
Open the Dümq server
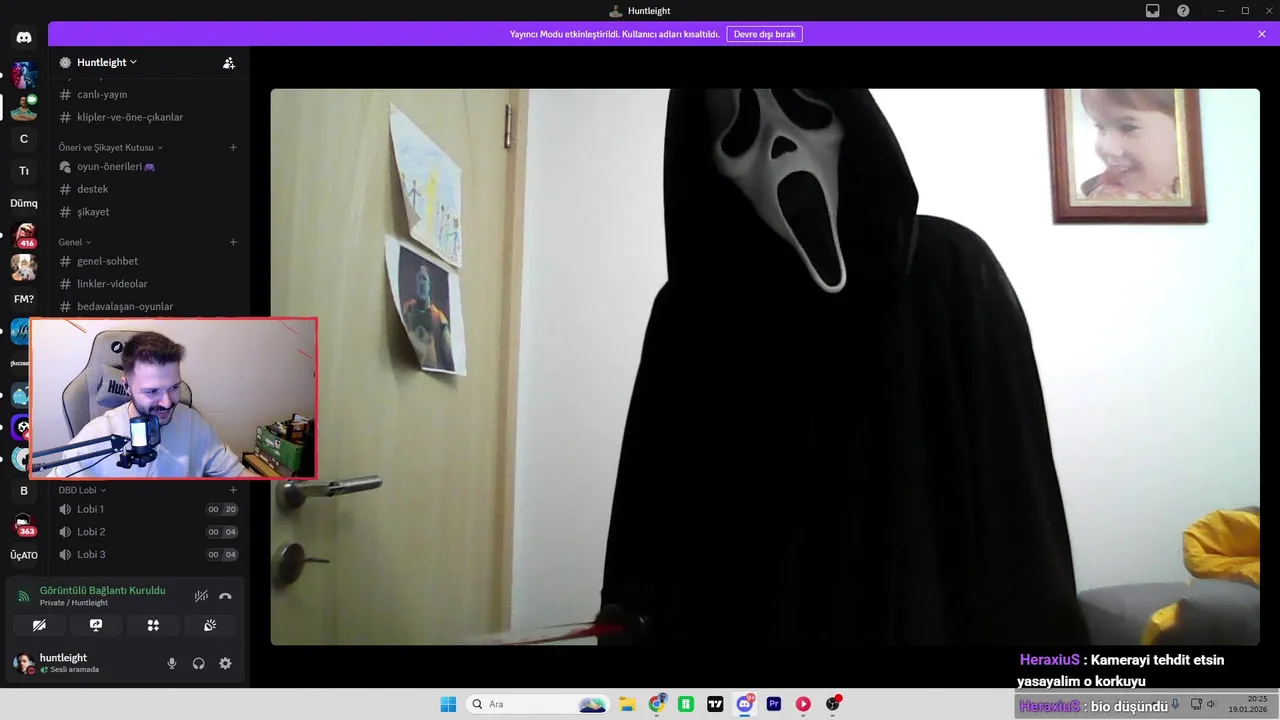point(24,203)
